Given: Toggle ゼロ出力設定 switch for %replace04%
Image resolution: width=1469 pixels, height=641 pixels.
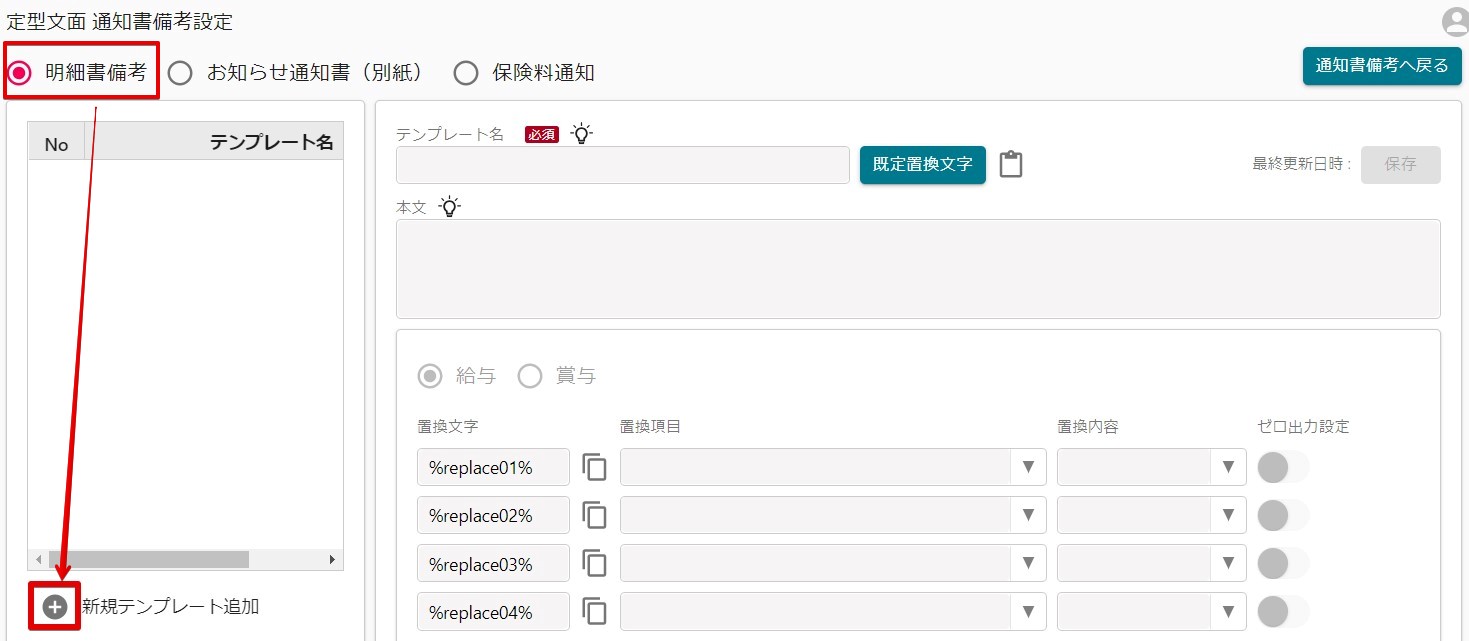Looking at the screenshot, I should point(1283,611).
